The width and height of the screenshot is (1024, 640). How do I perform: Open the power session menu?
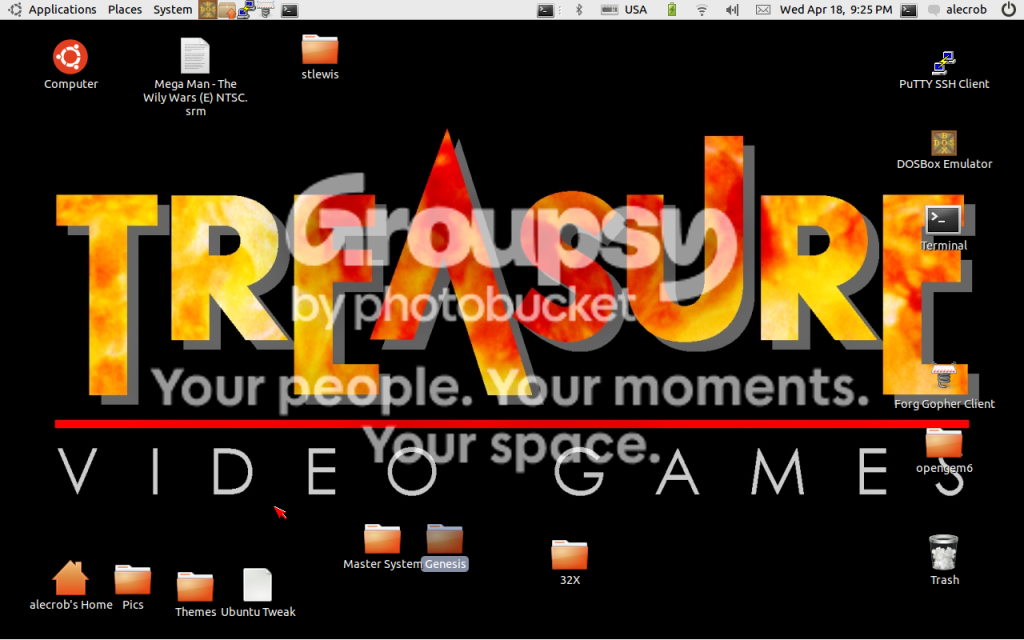(1008, 10)
